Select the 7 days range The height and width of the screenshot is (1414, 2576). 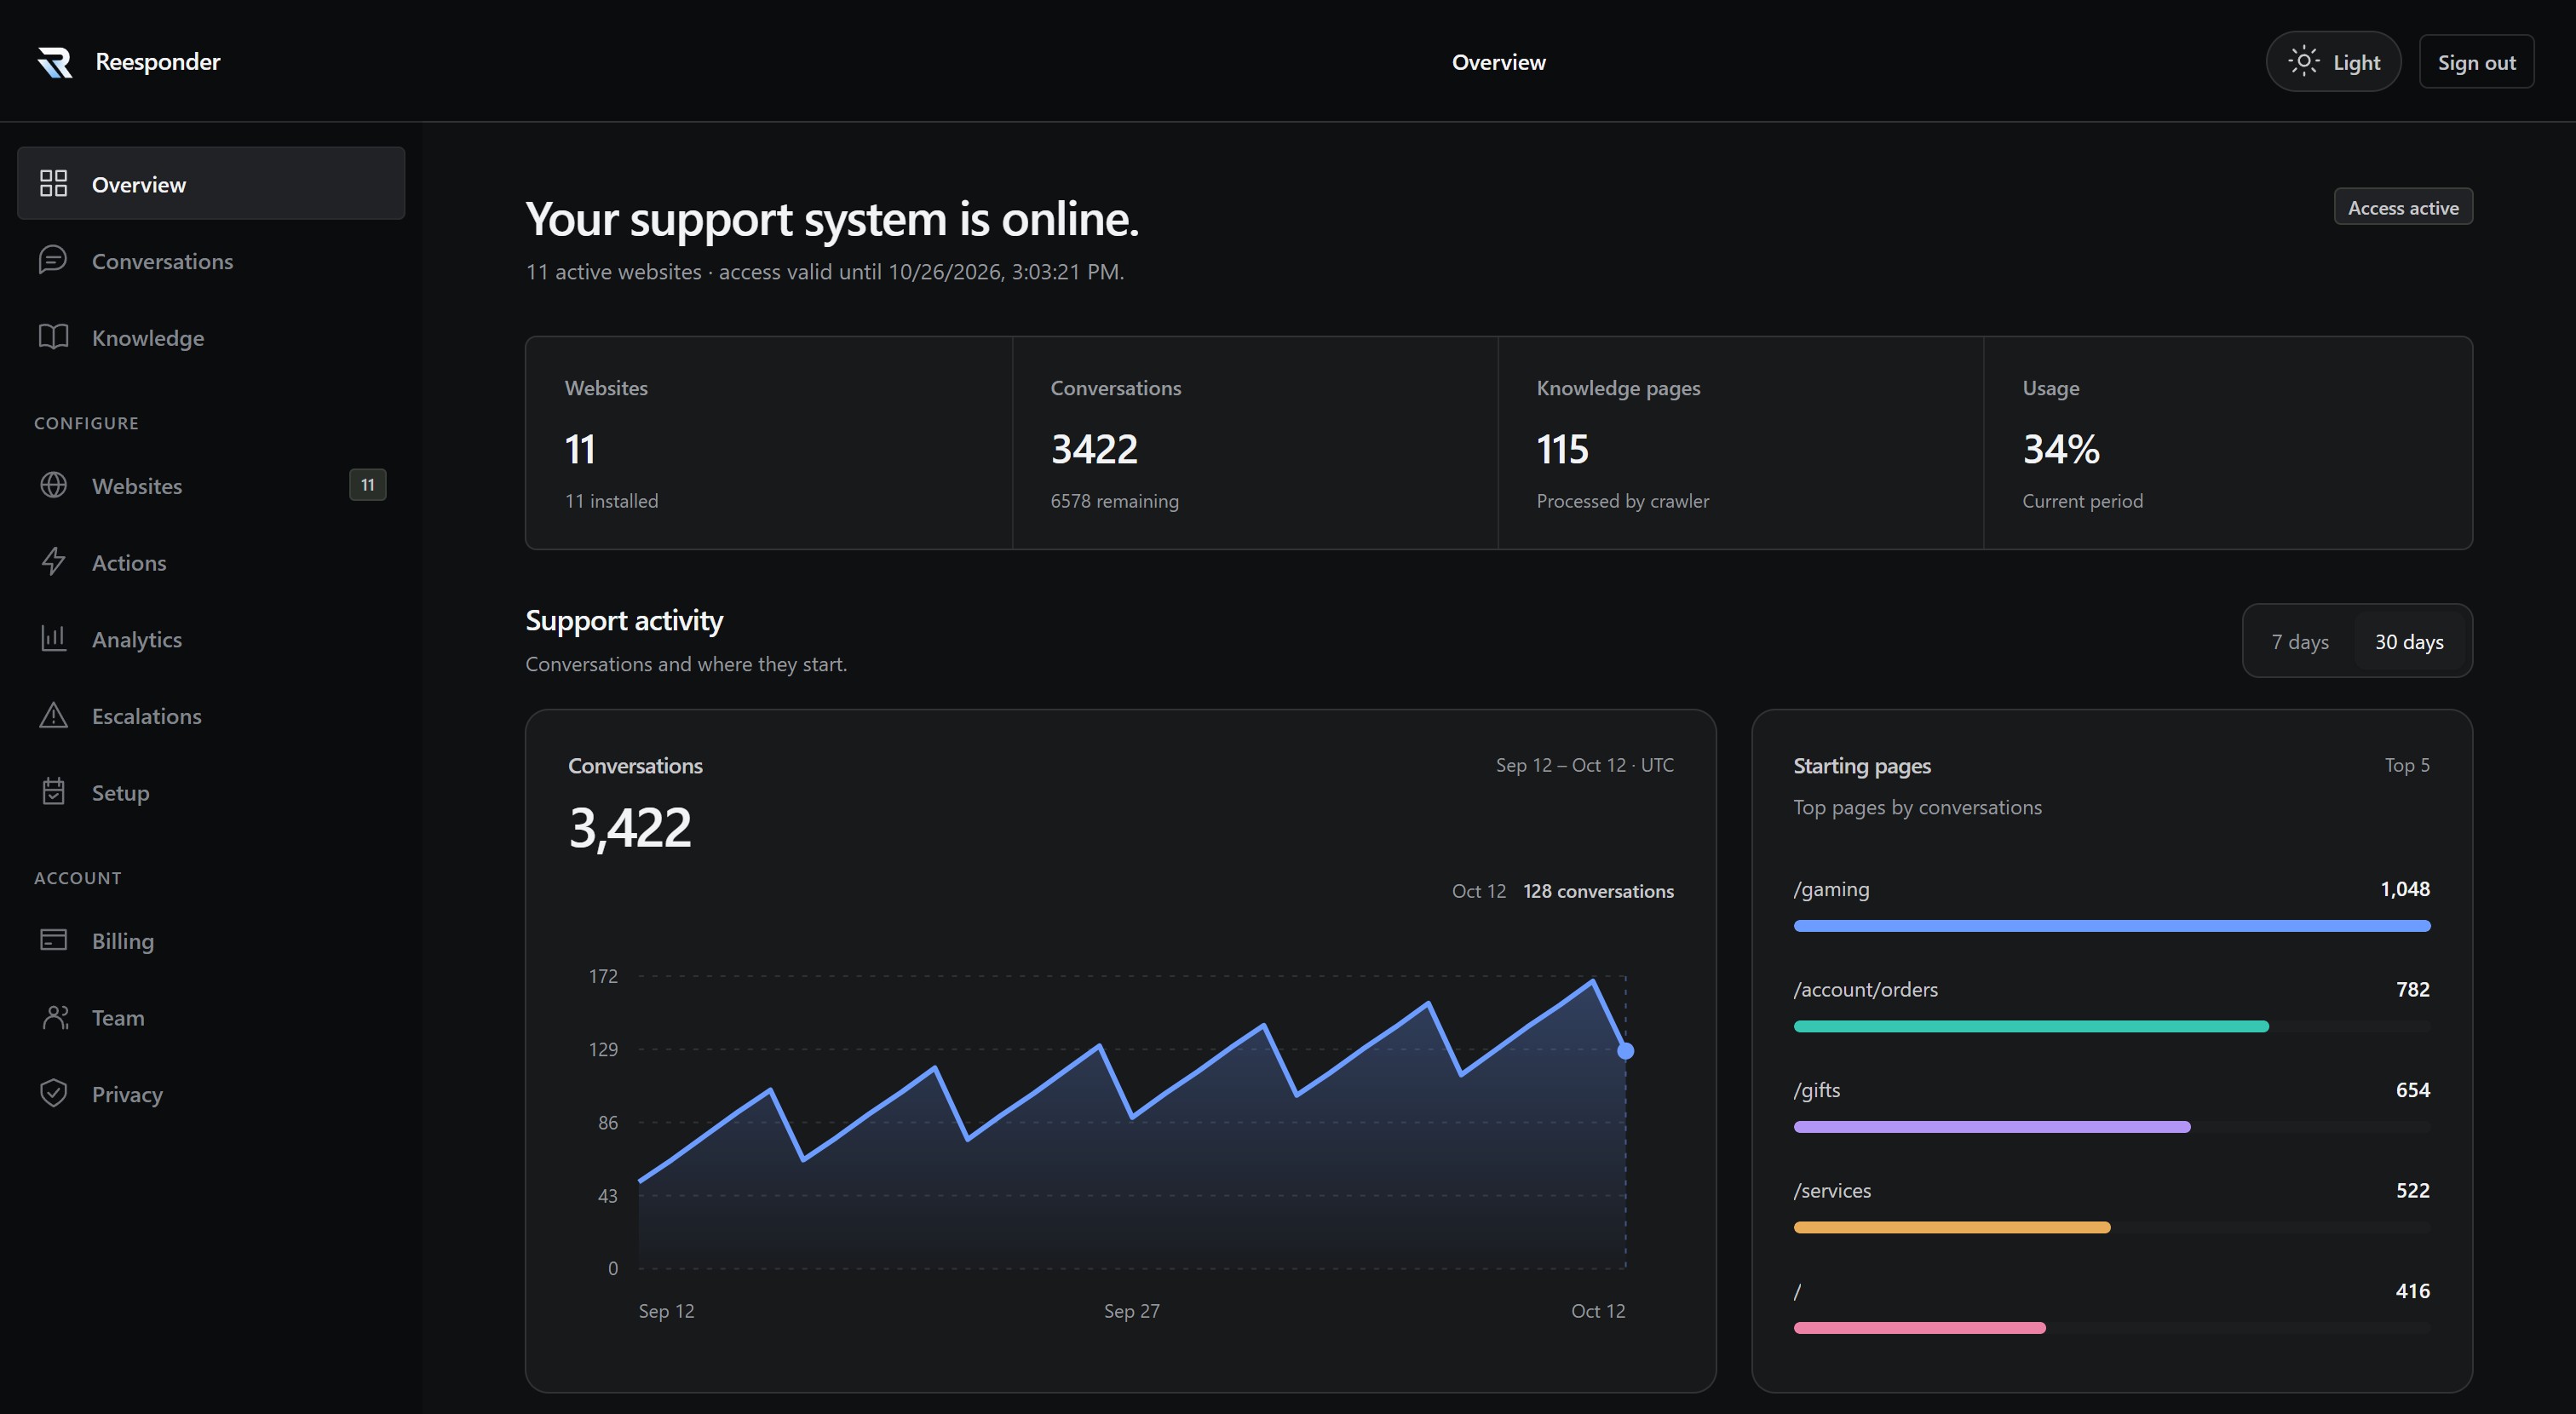point(2300,641)
